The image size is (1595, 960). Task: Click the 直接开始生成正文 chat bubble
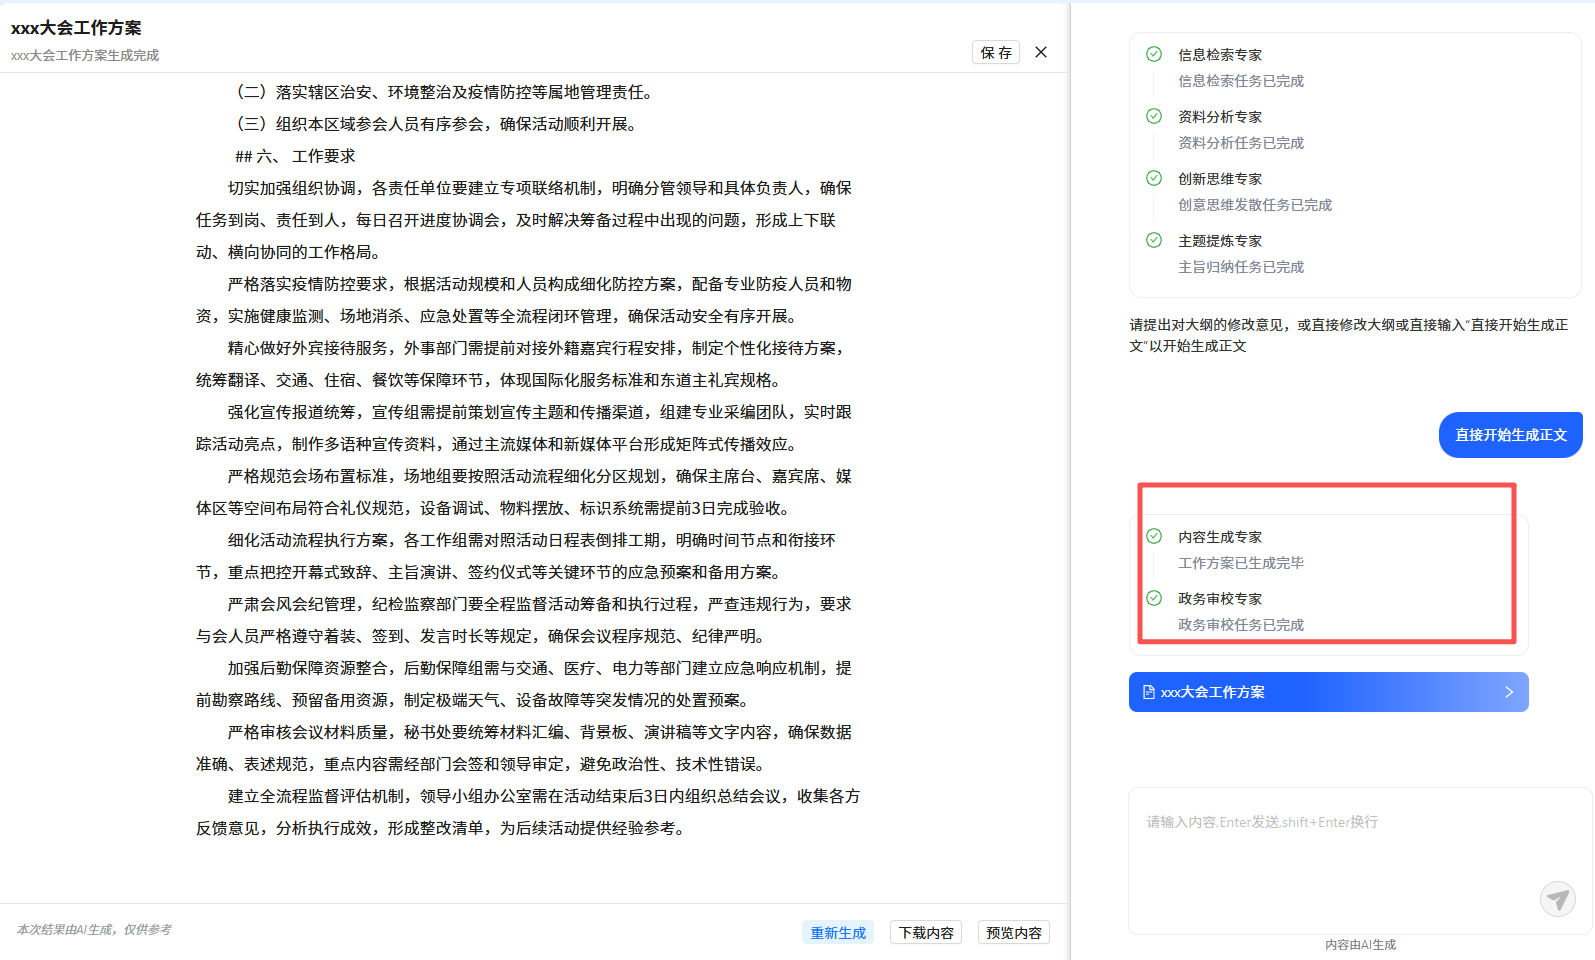point(1510,435)
